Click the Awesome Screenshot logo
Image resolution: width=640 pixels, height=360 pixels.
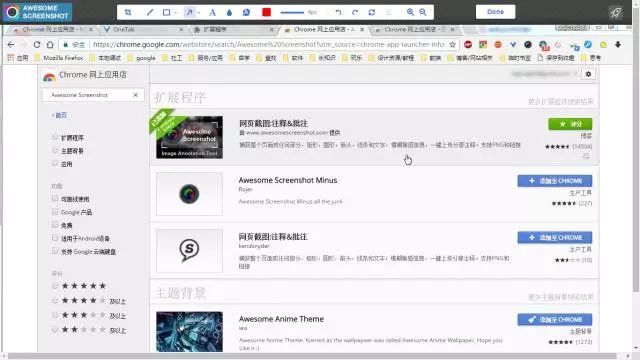[x=38, y=12]
